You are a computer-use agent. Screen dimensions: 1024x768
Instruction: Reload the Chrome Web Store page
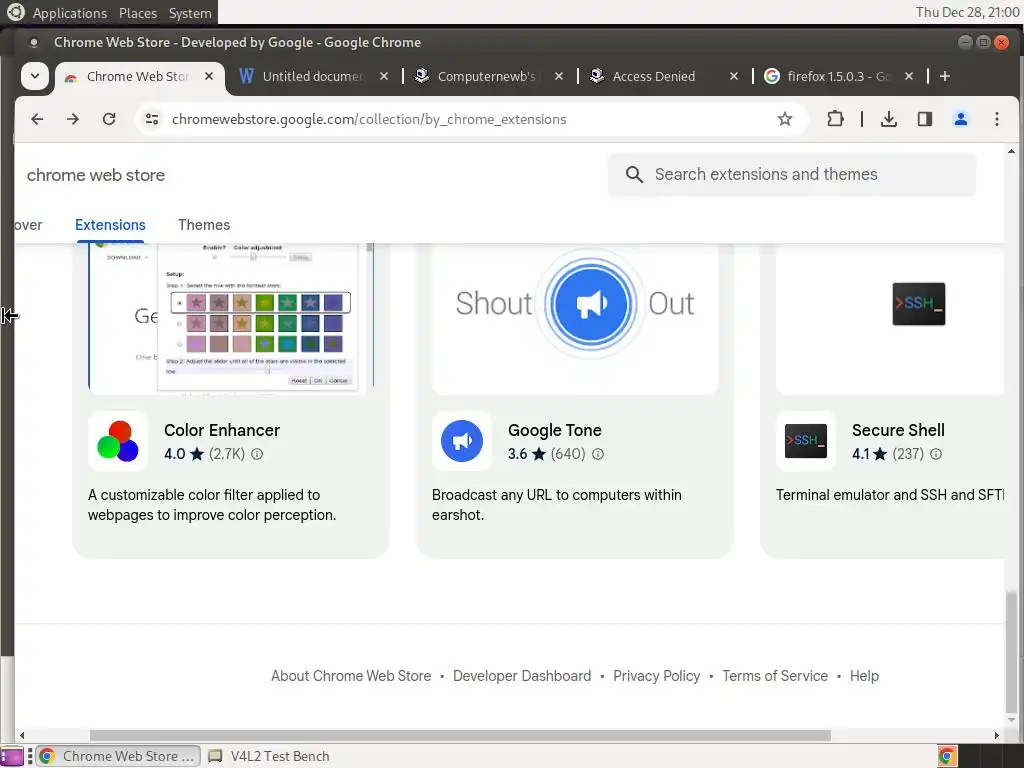pyautogui.click(x=109, y=119)
